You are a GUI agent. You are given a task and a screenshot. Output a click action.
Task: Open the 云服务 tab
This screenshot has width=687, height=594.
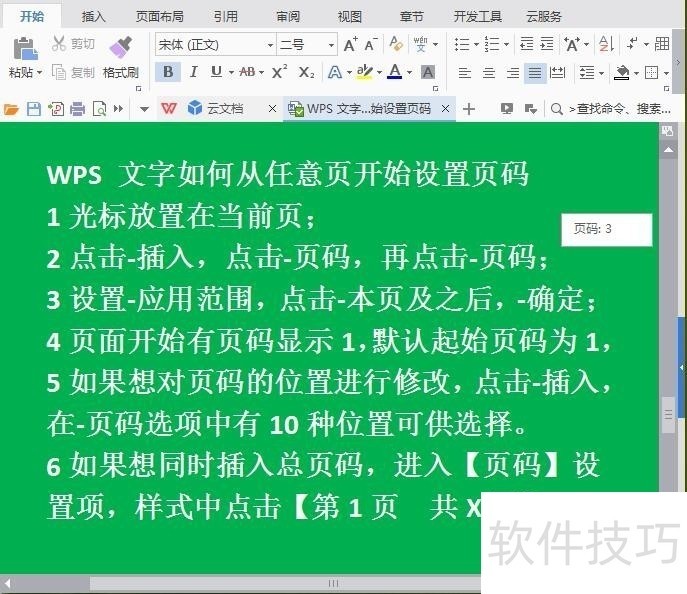click(544, 17)
